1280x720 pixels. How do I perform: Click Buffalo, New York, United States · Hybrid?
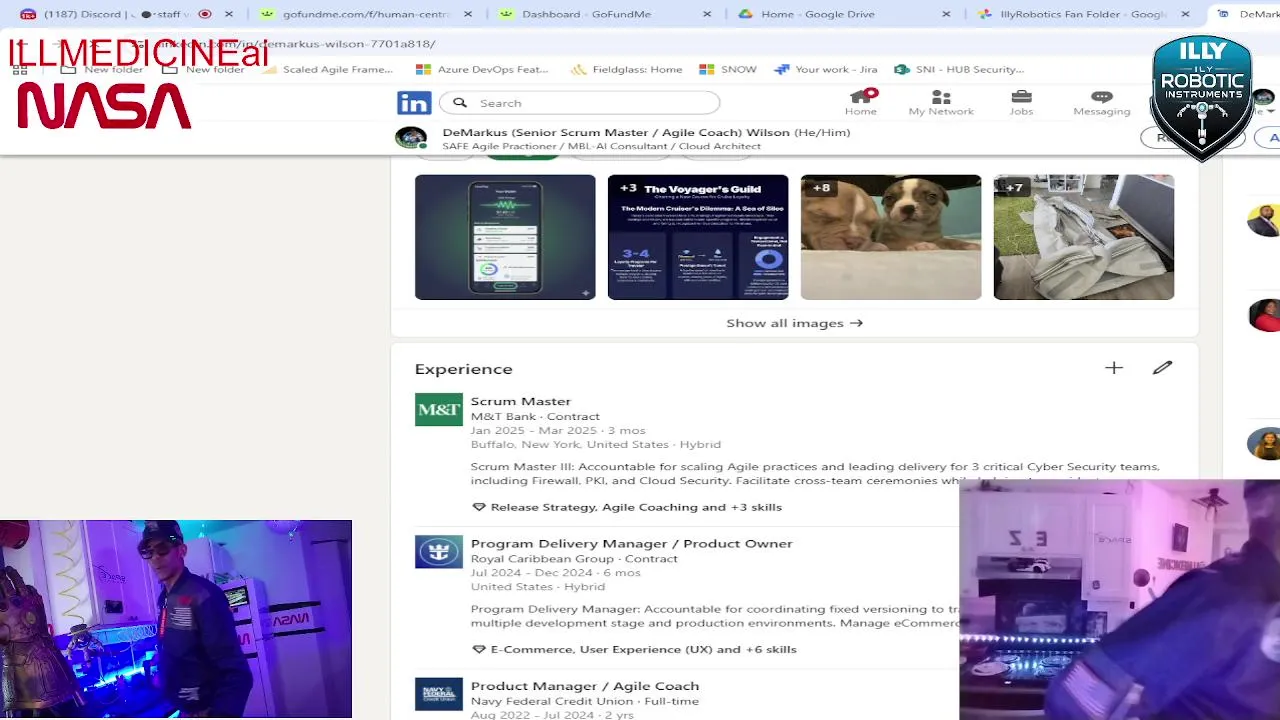596,444
